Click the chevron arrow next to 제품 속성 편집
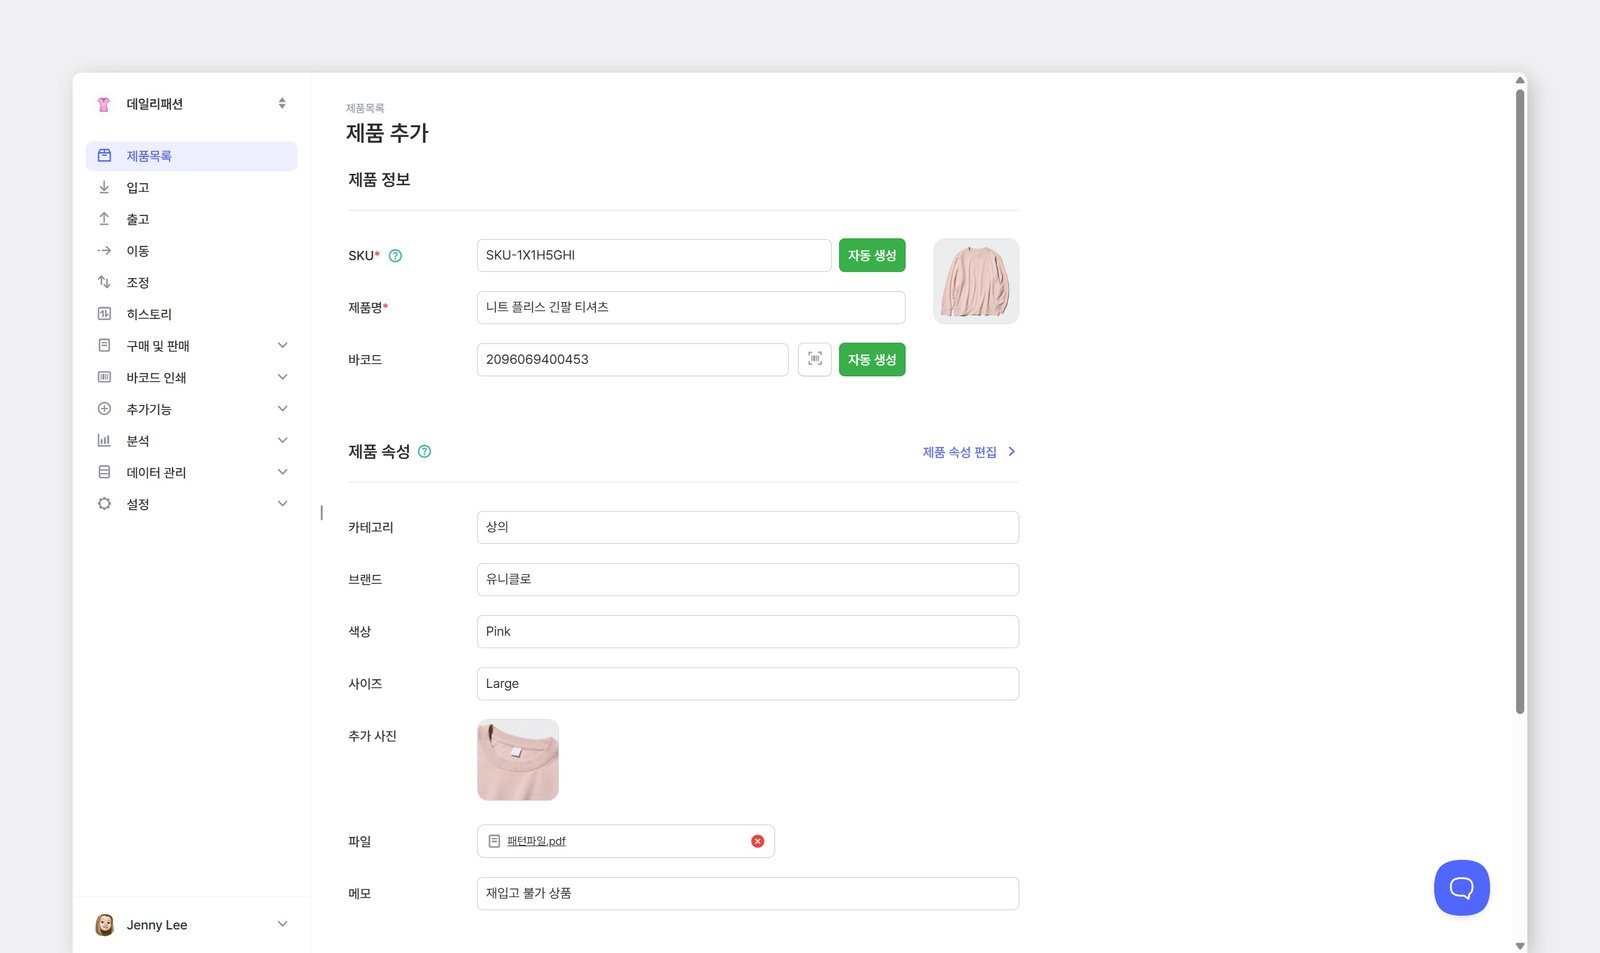This screenshot has height=953, width=1600. pyautogui.click(x=1011, y=452)
